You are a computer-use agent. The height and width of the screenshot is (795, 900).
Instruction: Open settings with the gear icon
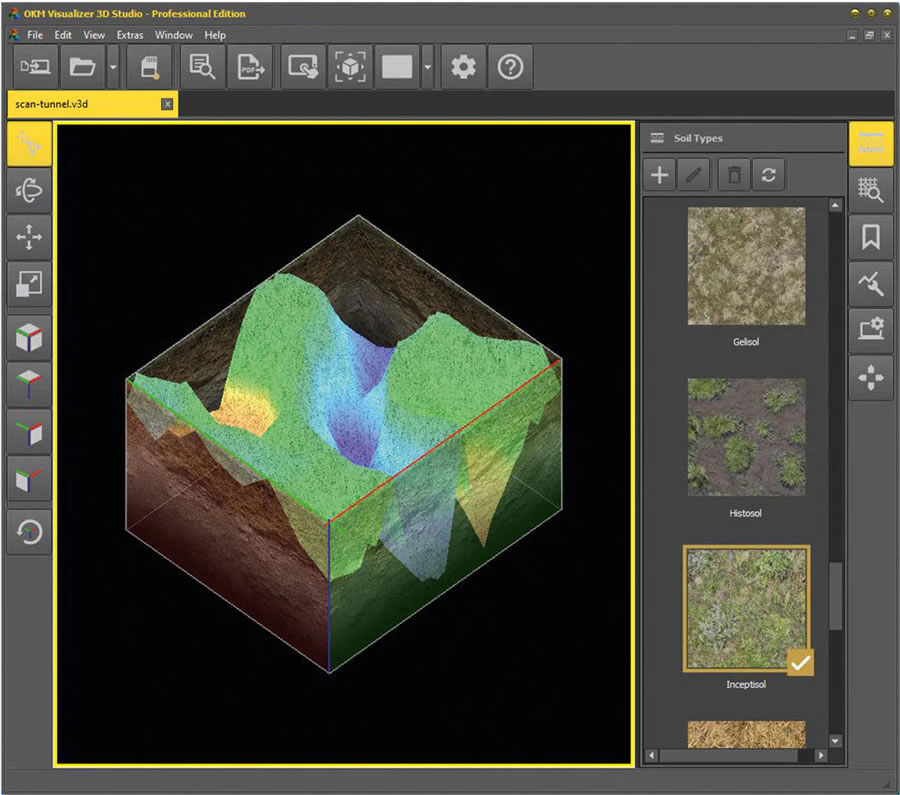click(x=463, y=67)
